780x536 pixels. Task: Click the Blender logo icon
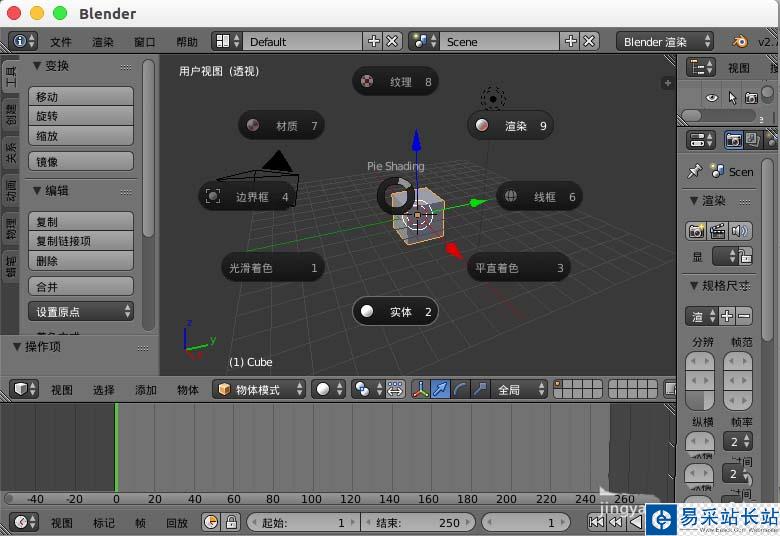(739, 41)
